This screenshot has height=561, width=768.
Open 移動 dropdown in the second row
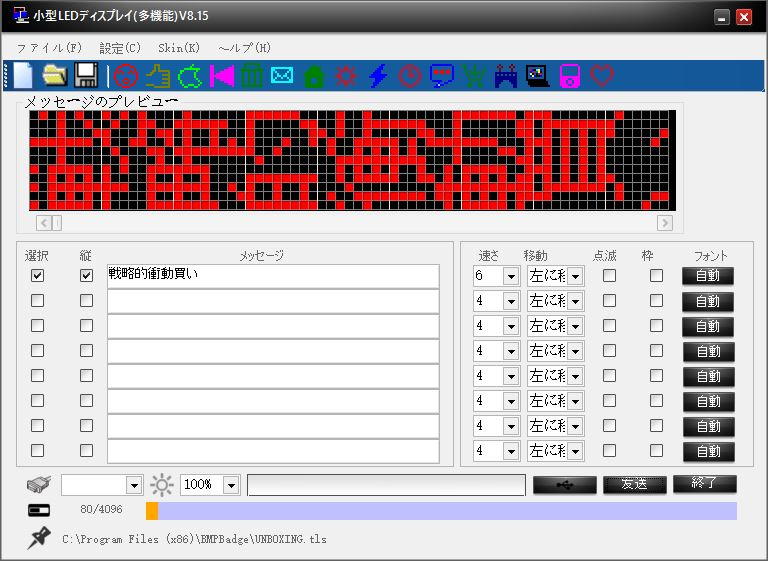[x=576, y=301]
